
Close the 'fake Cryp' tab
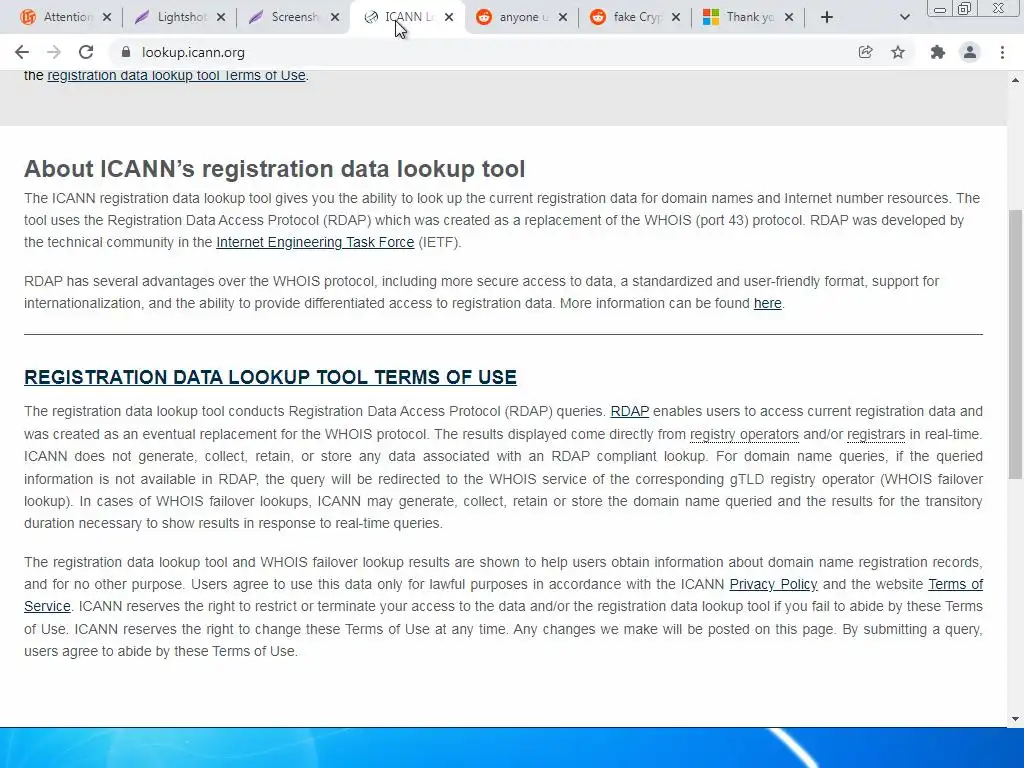(x=676, y=17)
